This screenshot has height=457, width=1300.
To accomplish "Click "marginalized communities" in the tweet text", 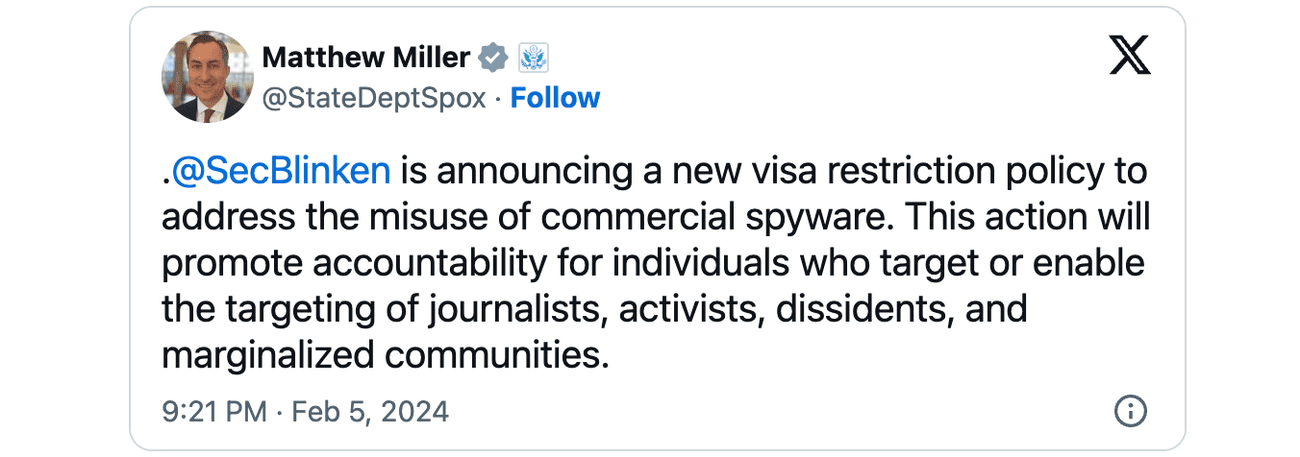I will [x=384, y=355].
